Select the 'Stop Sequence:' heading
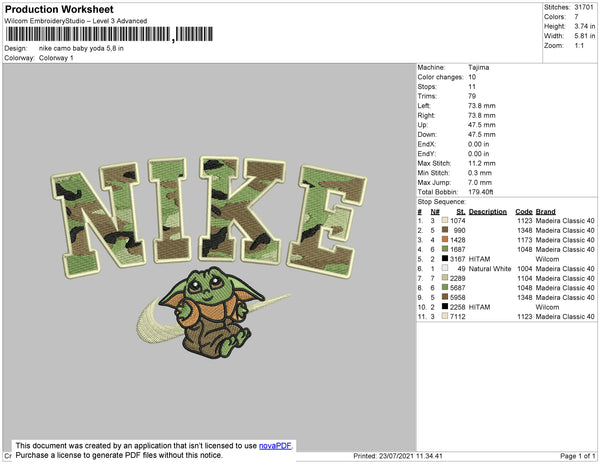 pos(442,202)
